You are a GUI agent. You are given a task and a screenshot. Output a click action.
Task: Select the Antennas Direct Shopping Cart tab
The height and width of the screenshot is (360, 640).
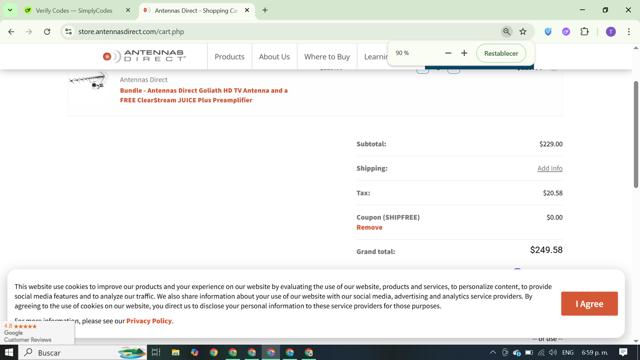click(x=196, y=11)
